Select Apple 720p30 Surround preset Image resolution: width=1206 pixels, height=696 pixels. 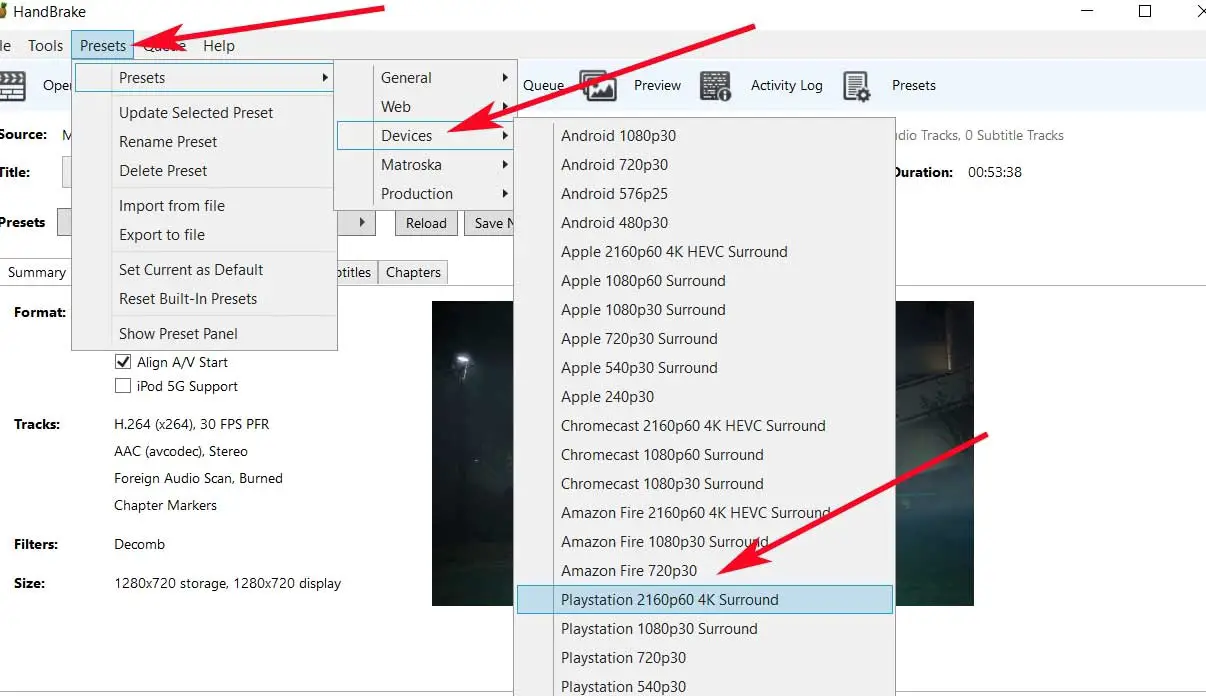[704, 339]
